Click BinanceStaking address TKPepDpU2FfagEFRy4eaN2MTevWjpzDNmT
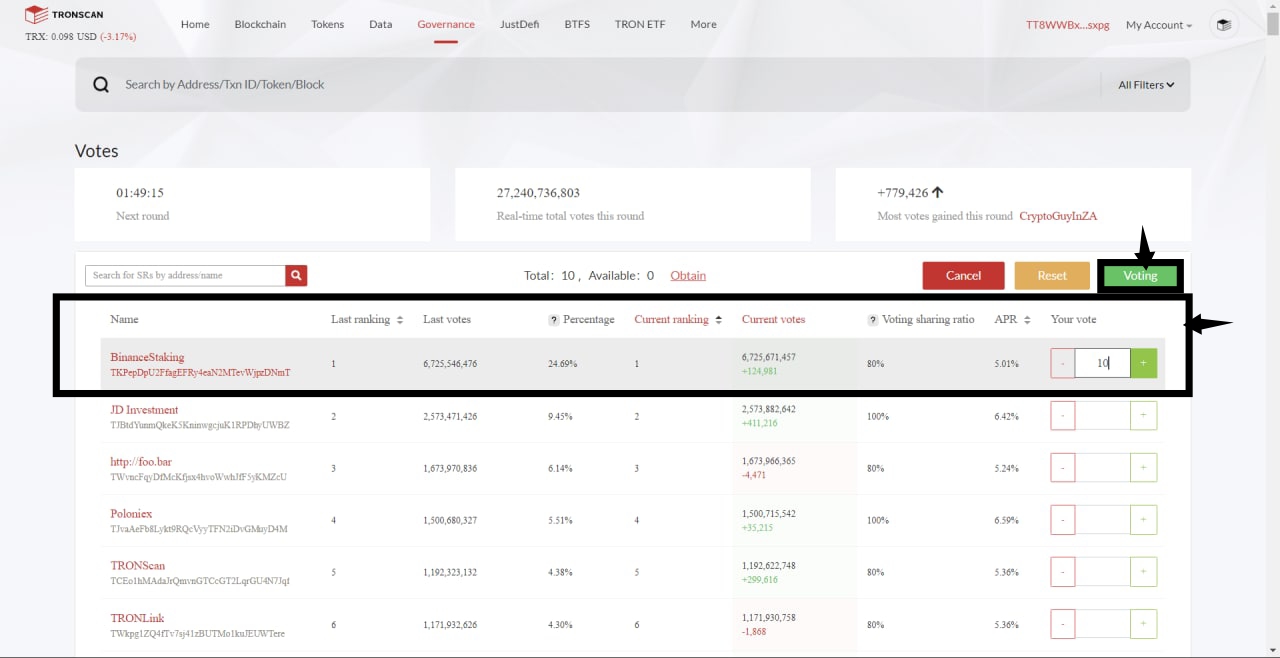This screenshot has width=1280, height=658. click(x=200, y=372)
